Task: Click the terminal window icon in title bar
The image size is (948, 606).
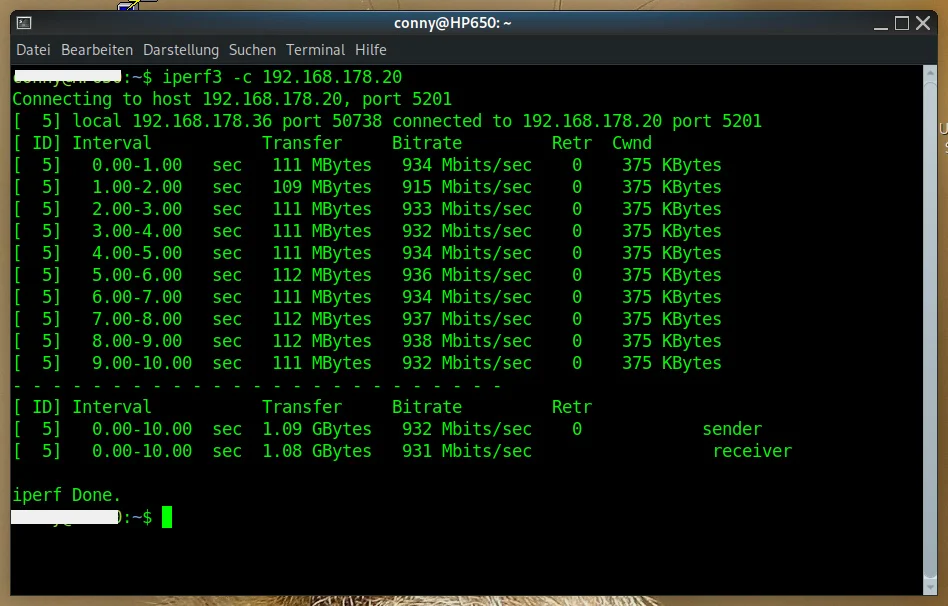Action: (24, 23)
